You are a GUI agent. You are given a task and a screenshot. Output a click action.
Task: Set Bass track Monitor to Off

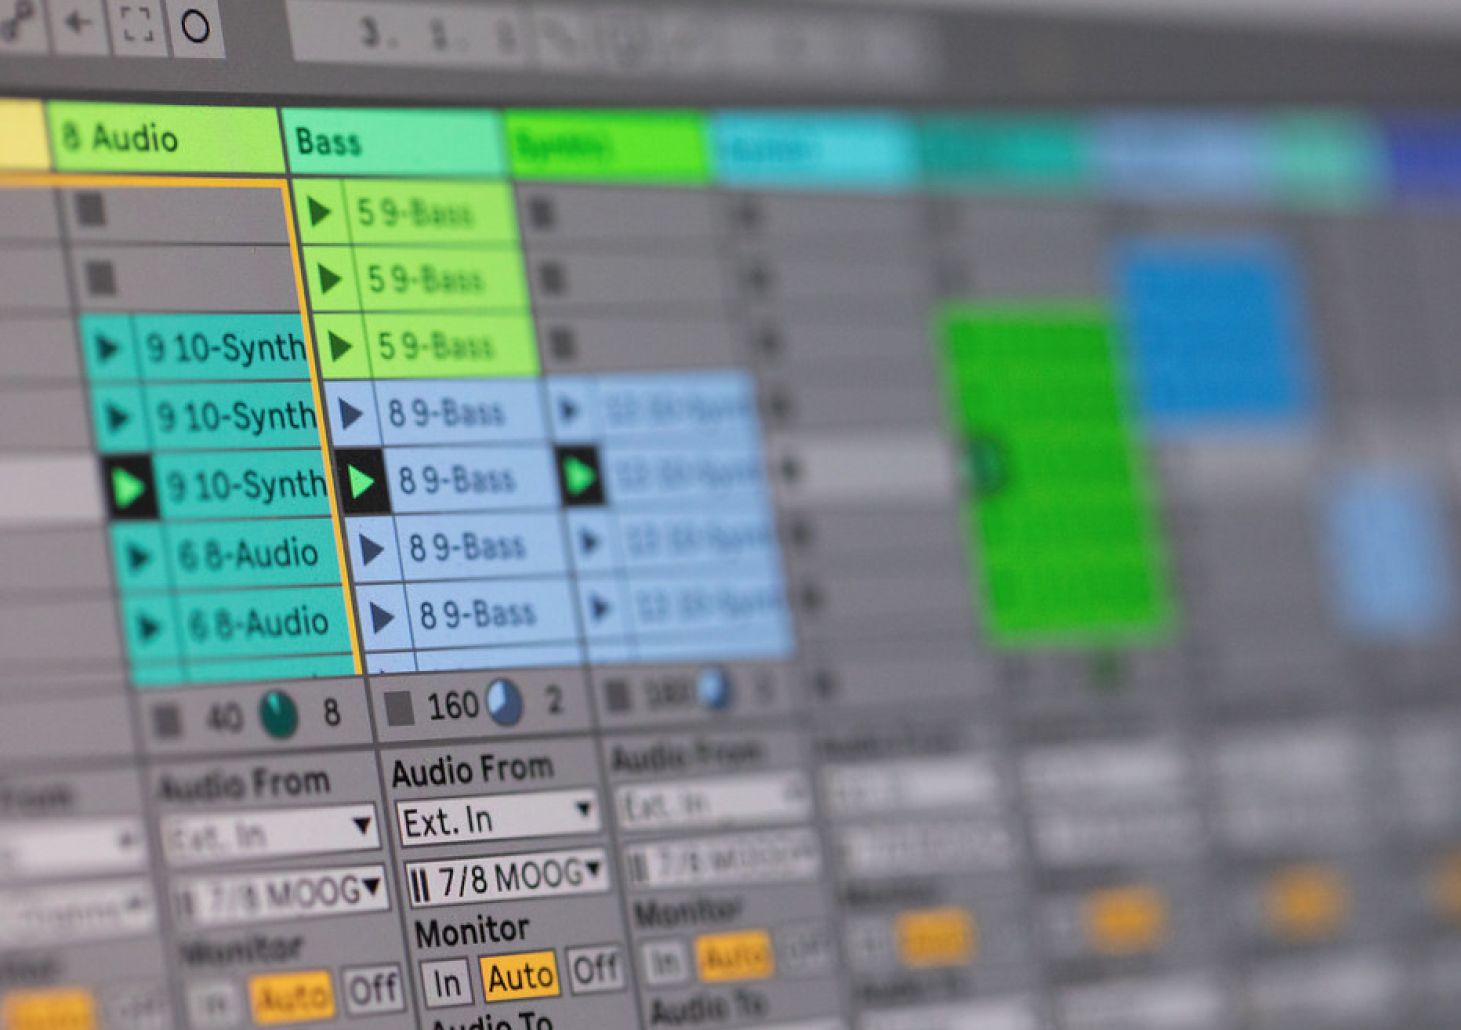coord(594,969)
